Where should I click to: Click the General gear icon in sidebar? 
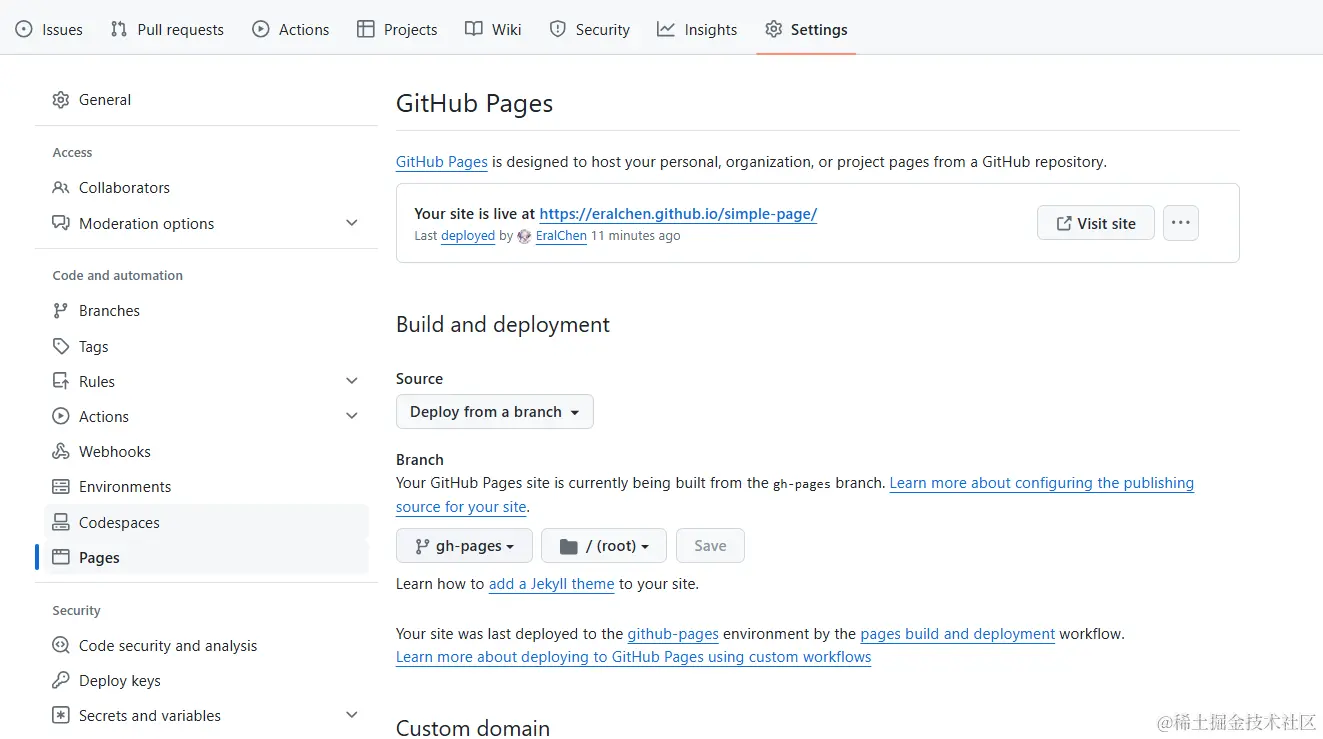pyautogui.click(x=61, y=100)
